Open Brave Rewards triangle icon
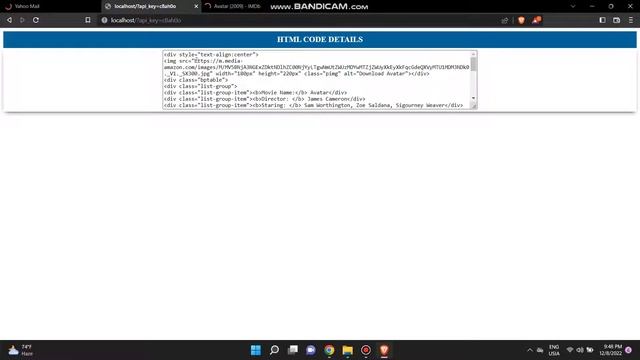This screenshot has height=360, width=640. point(536,20)
